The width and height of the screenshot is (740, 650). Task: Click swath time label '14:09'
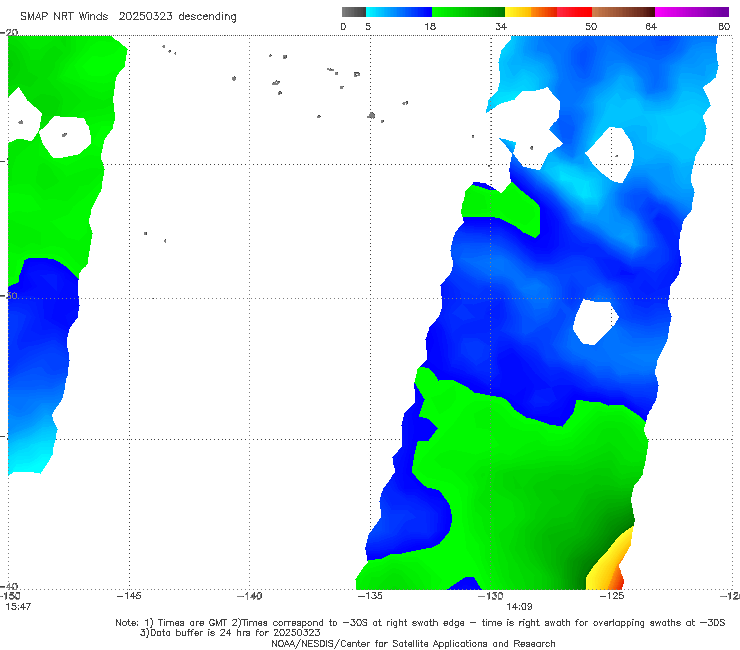tap(519, 607)
